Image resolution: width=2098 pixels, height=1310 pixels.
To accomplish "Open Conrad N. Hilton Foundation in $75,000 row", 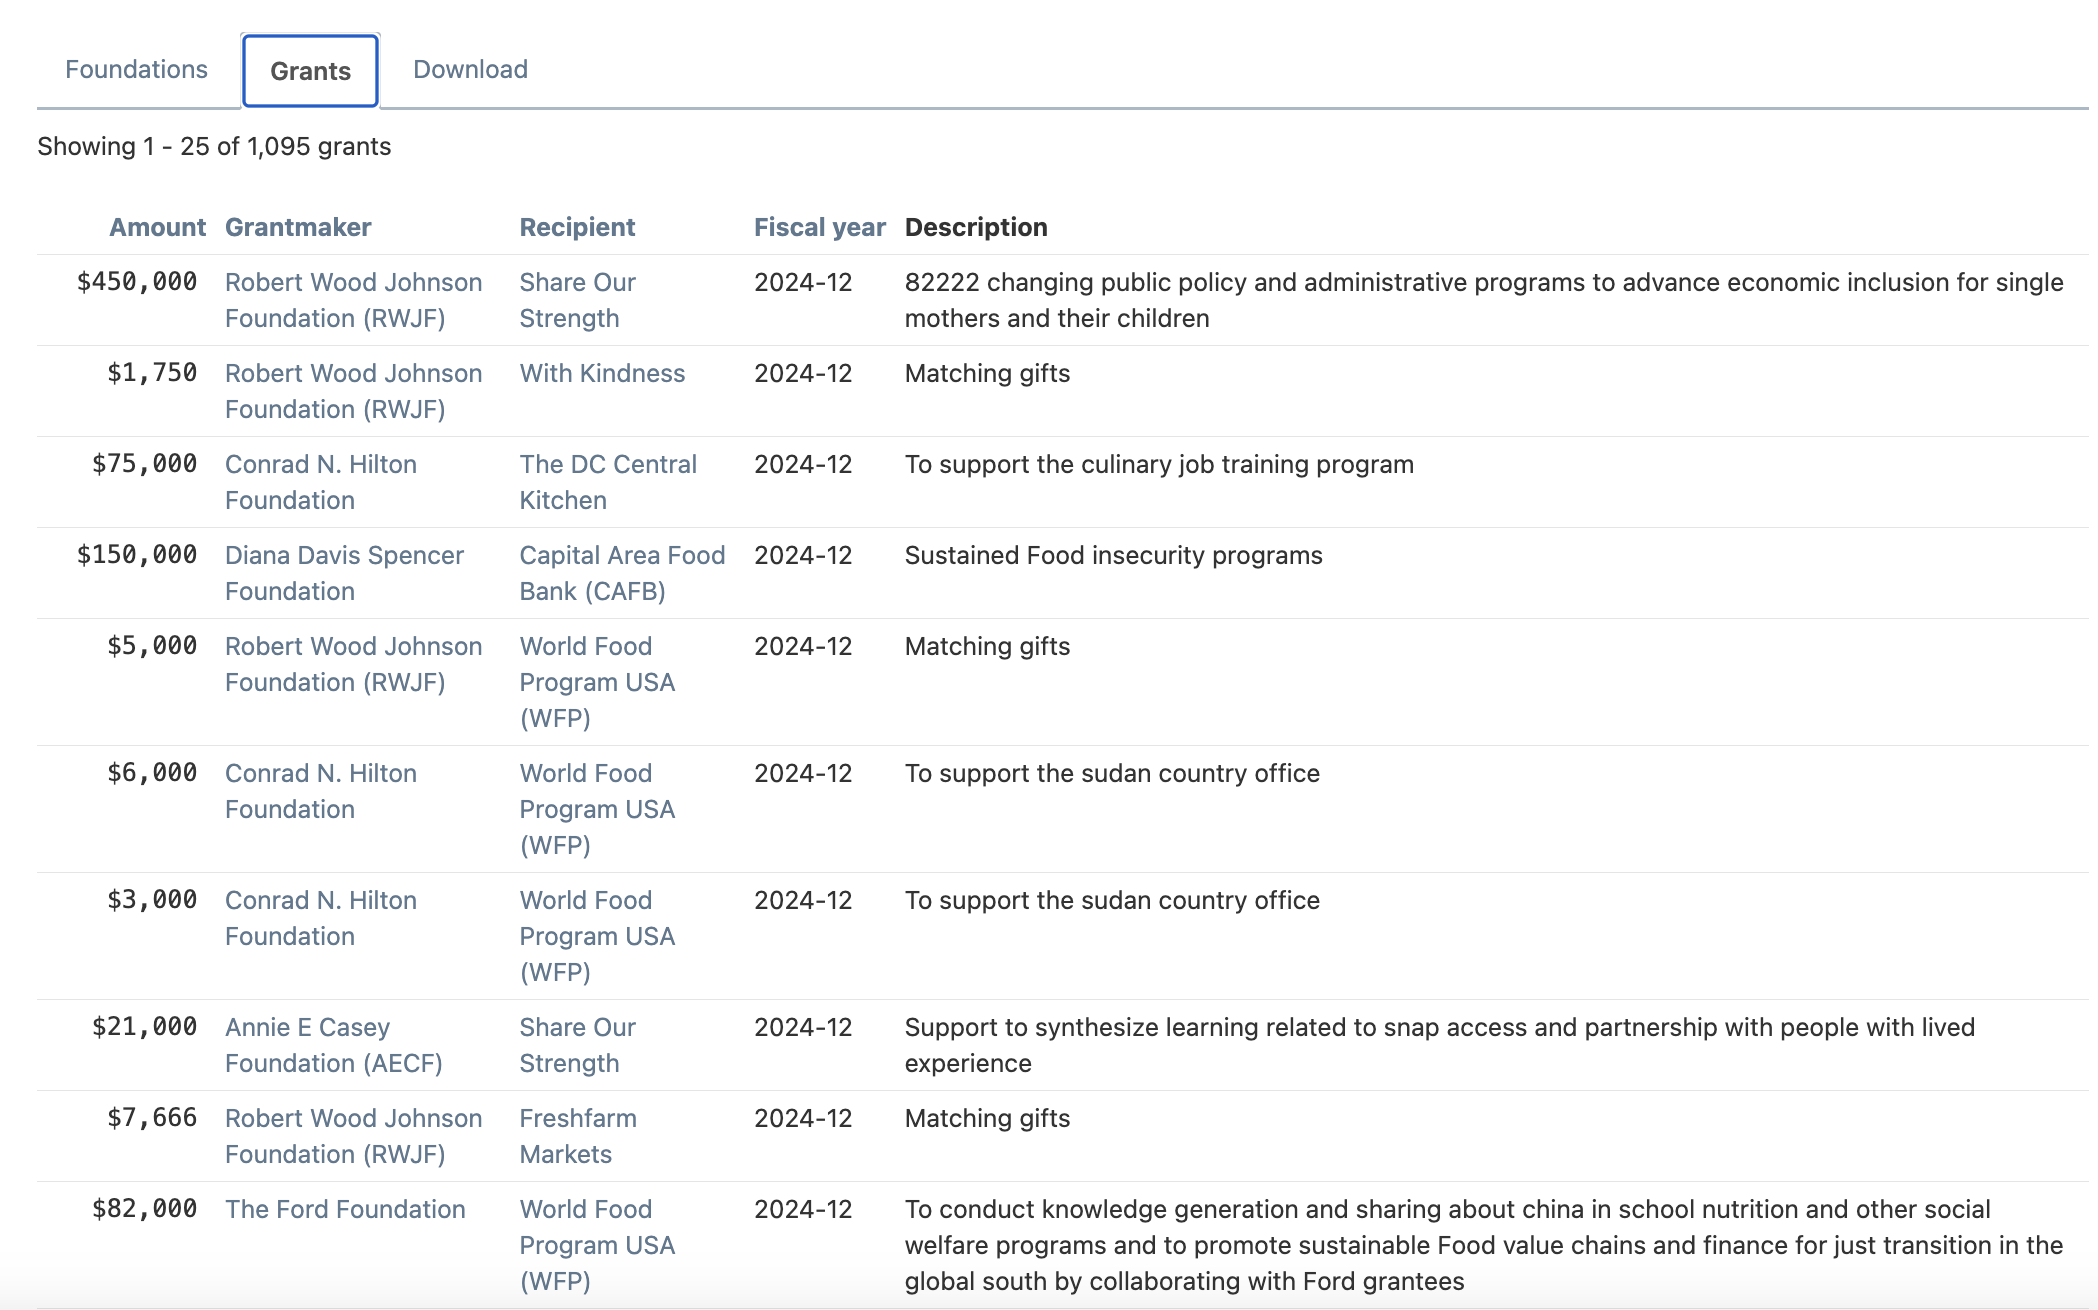I will 320,482.
